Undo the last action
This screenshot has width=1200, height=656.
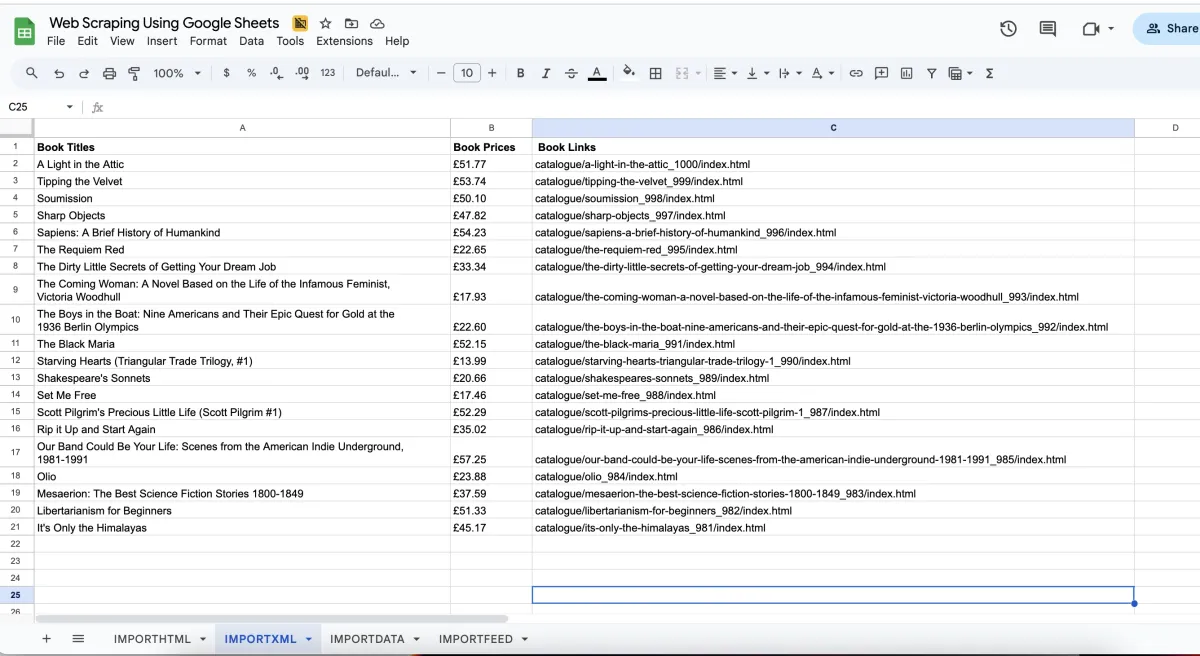click(x=59, y=73)
